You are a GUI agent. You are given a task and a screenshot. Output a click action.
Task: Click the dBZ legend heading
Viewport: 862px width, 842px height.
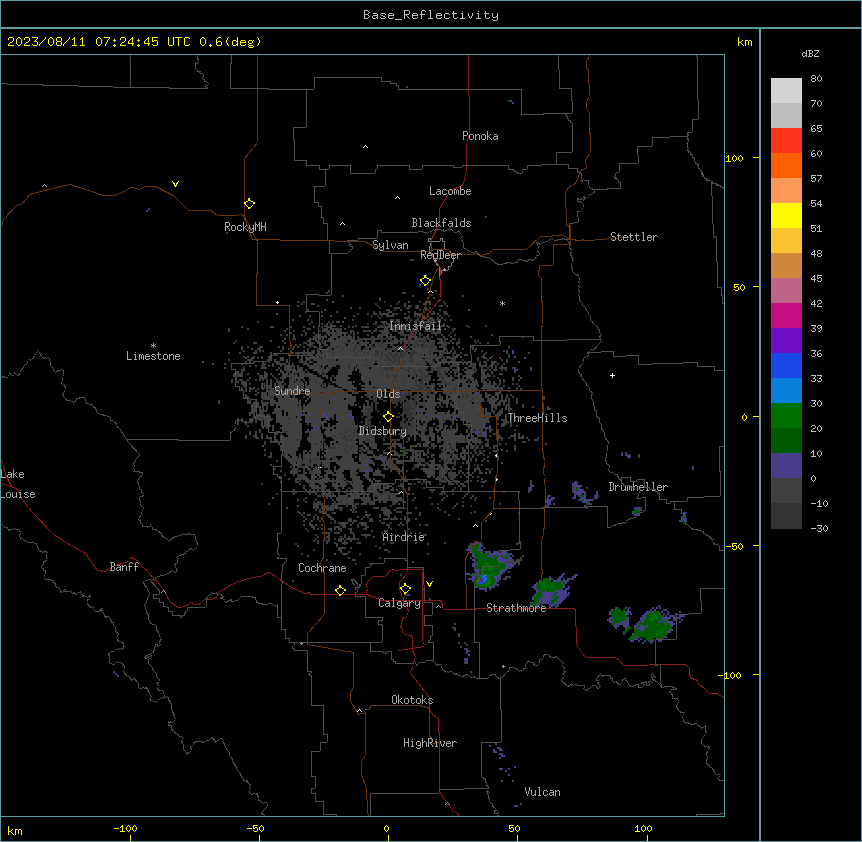pos(810,54)
